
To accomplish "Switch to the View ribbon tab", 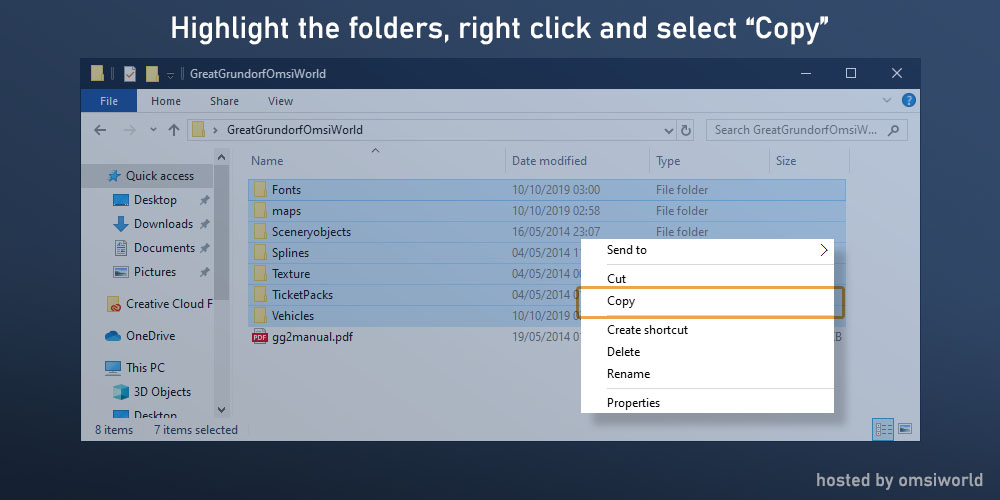I will pos(281,101).
